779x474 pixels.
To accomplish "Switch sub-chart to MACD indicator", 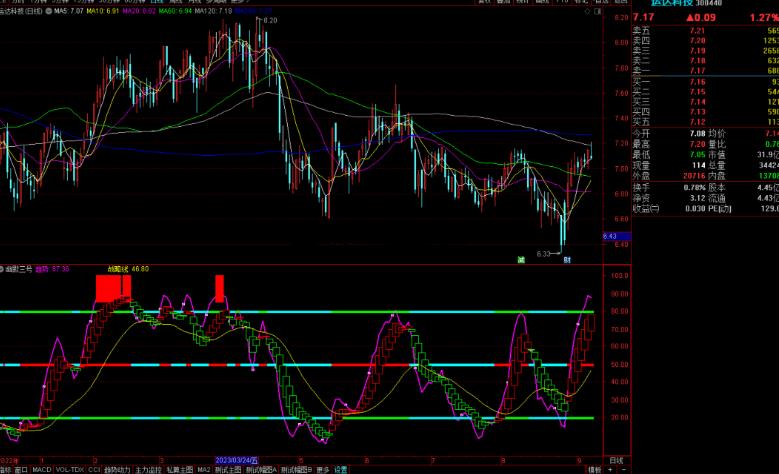I will coord(42,470).
